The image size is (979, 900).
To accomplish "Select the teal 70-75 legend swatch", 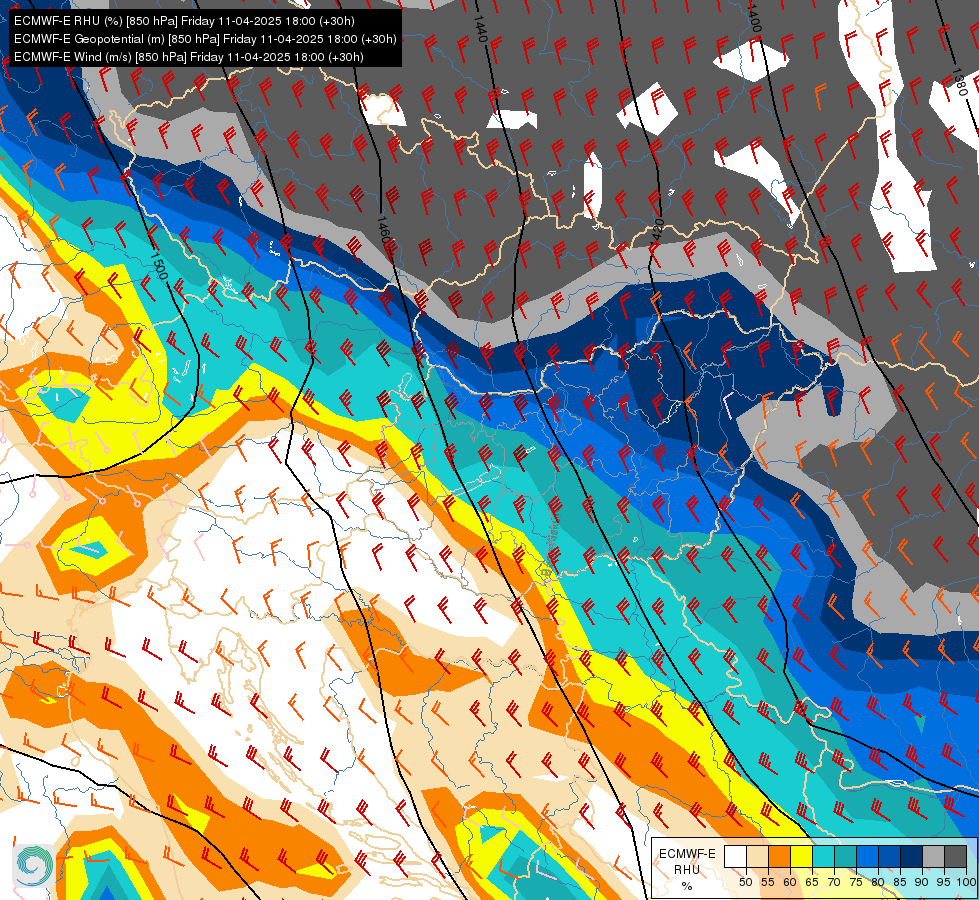I will click(x=845, y=856).
